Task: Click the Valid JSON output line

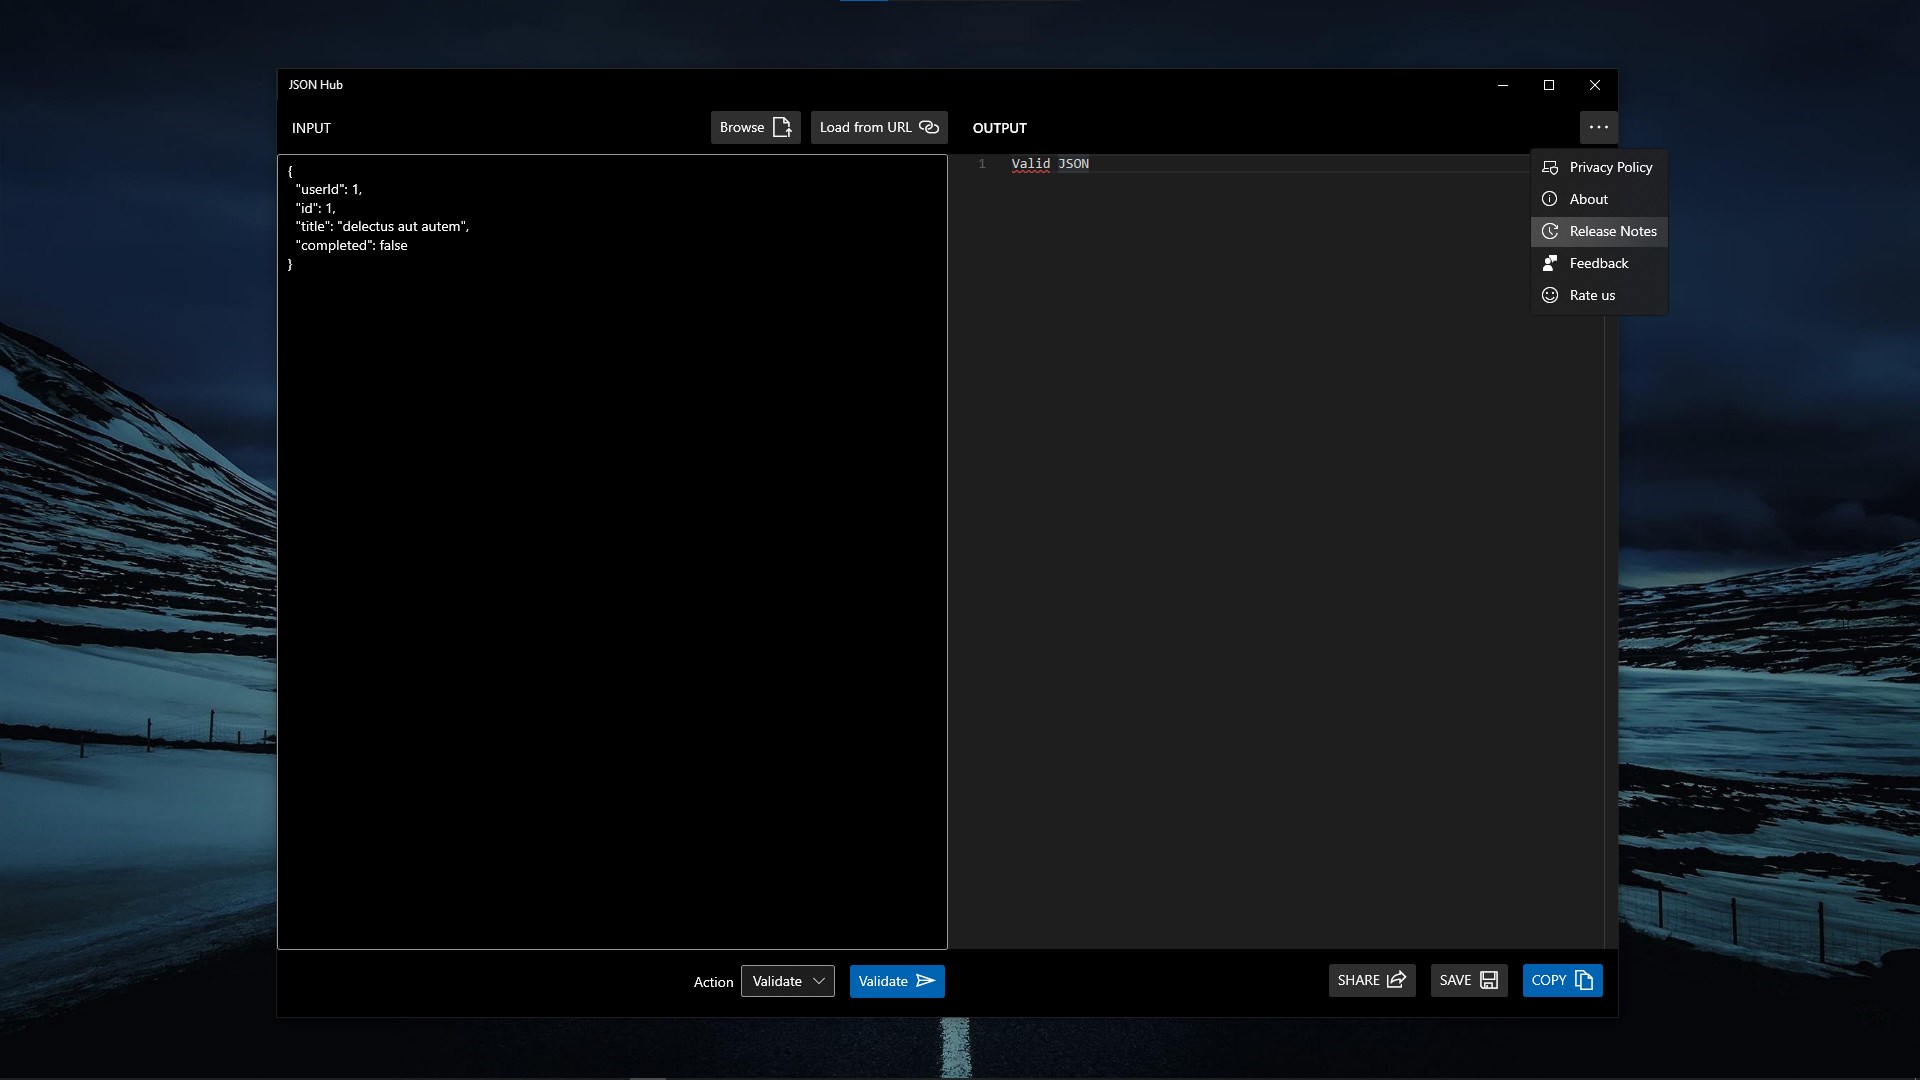Action: pos(1050,164)
